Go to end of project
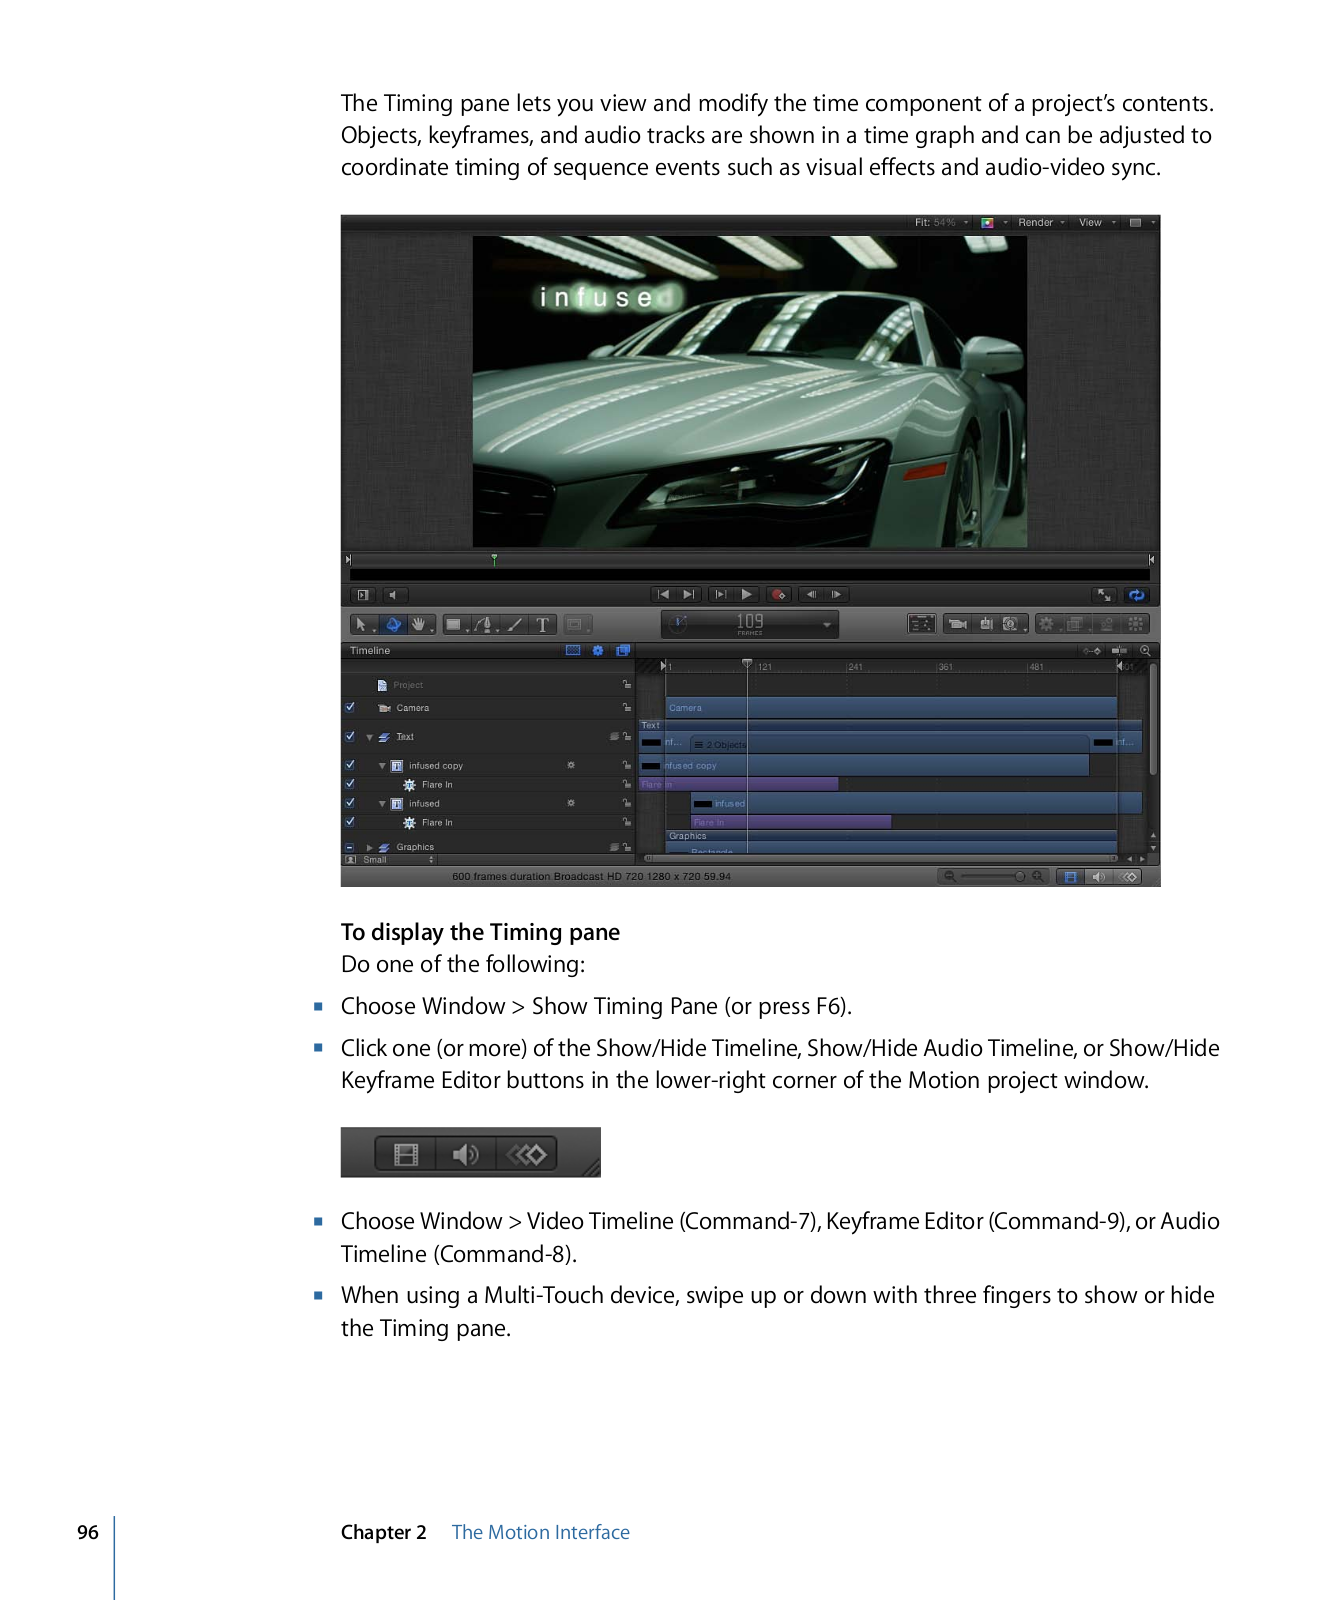Viewport: 1334px width, 1600px height. [688, 594]
